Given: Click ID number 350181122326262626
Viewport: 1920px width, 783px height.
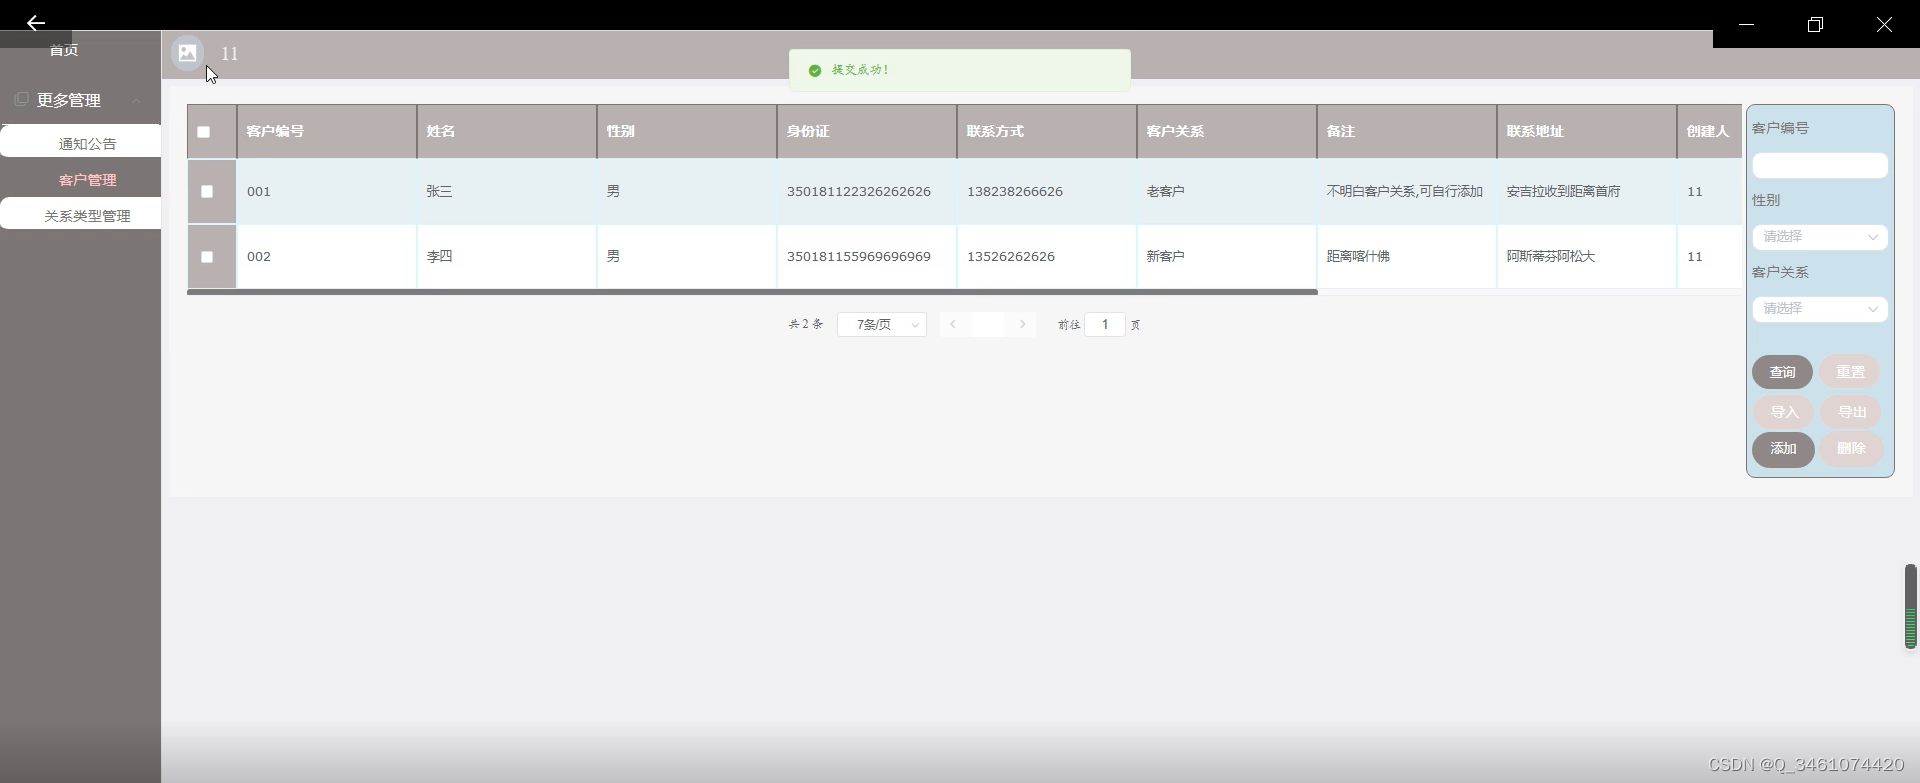Looking at the screenshot, I should click(x=859, y=191).
